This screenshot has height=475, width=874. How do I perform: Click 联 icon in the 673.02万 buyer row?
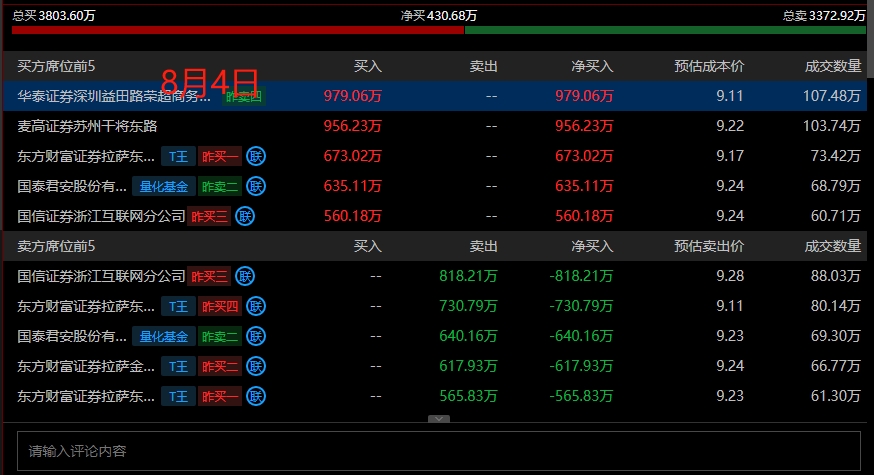(x=256, y=156)
